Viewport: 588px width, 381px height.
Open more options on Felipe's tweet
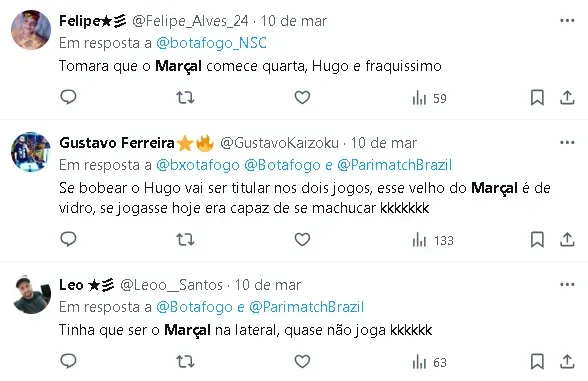coord(567,21)
